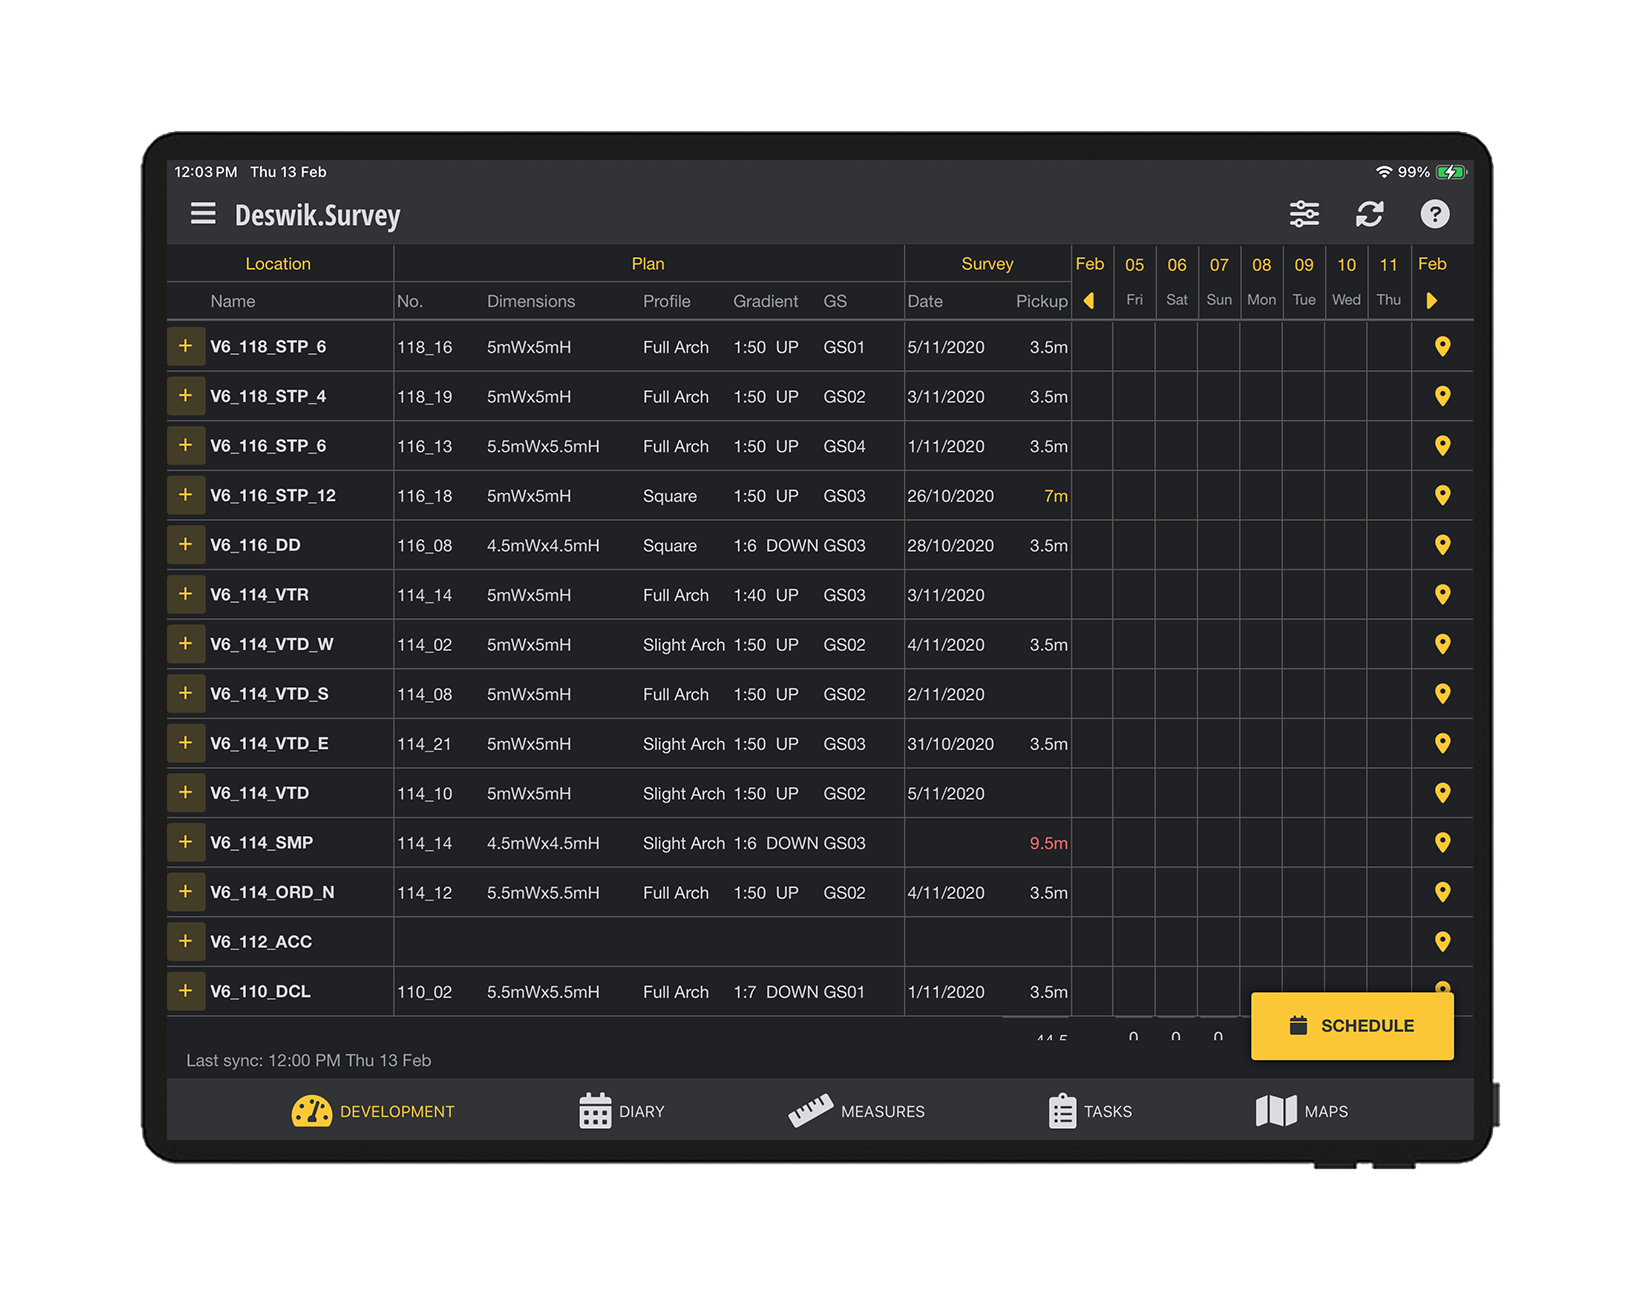Show map pin for V6_112_ACC
The image size is (1634, 1300).
pyautogui.click(x=1442, y=942)
